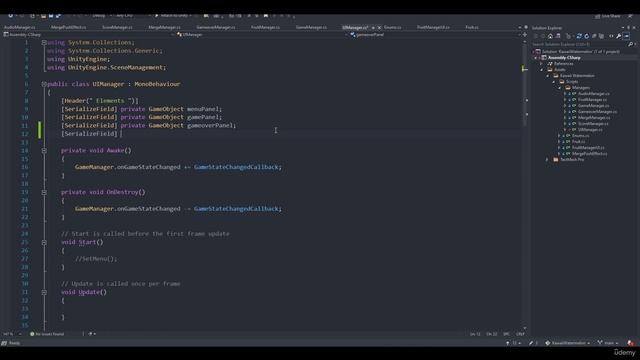Screen dimensions: 640x360
Task: Select Assembly-CSharp project node
Action: coord(564,58)
